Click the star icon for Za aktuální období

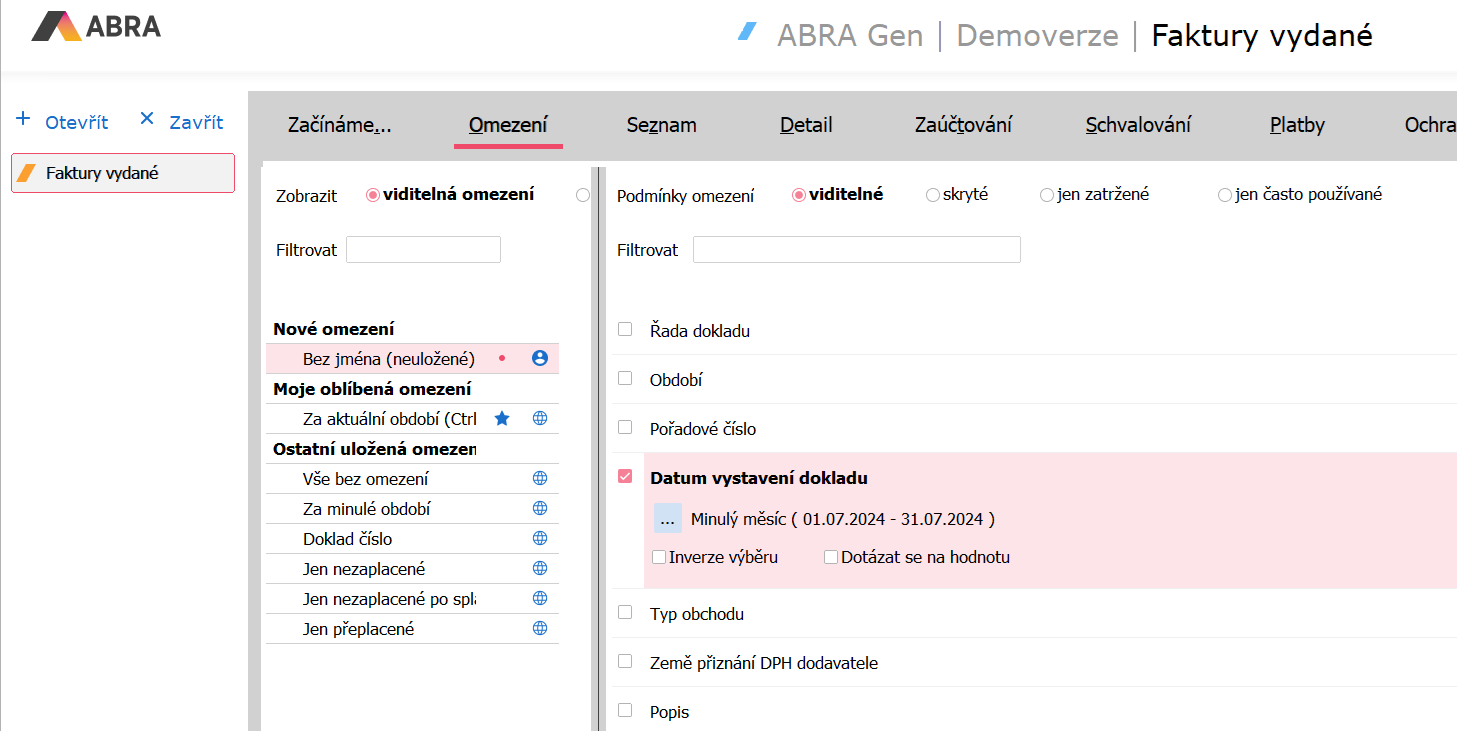502,418
